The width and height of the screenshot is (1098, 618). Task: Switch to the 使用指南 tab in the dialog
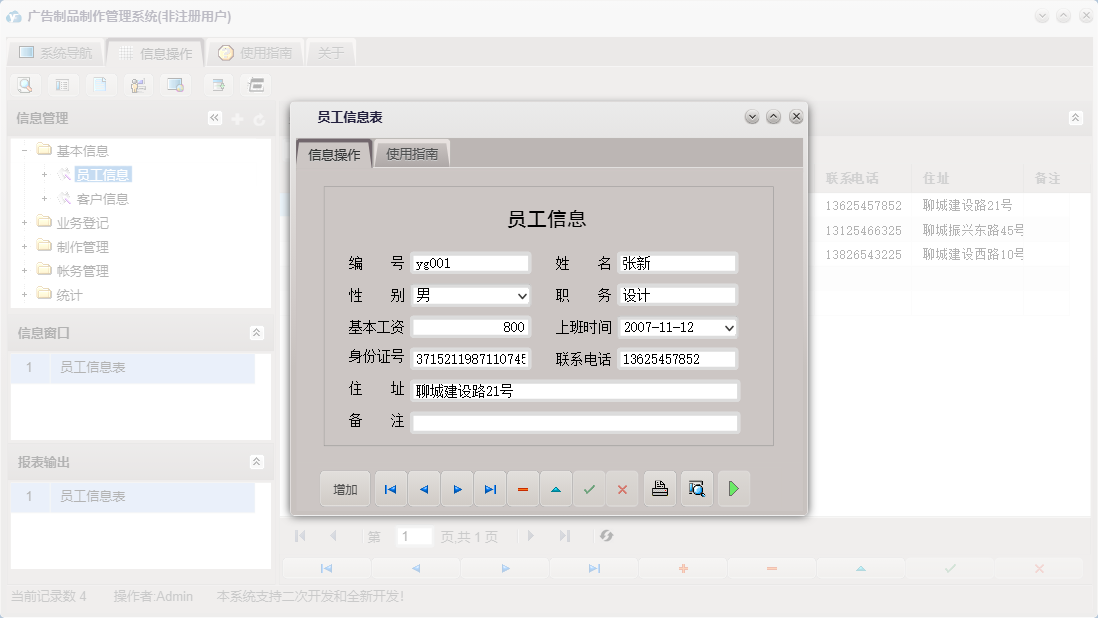[x=411, y=155]
